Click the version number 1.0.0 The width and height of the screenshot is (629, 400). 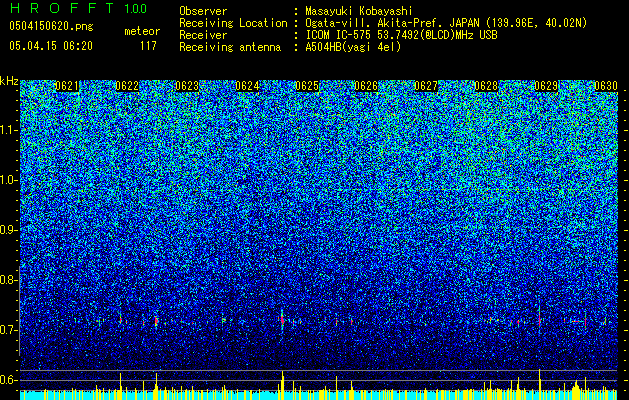click(136, 8)
